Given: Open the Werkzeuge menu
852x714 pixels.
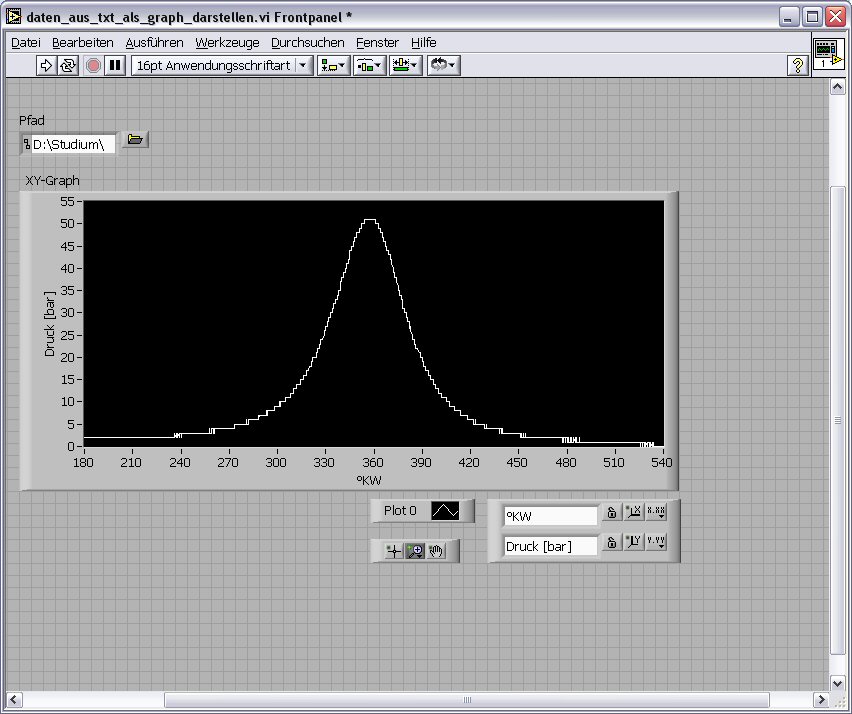Looking at the screenshot, I should tap(227, 42).
